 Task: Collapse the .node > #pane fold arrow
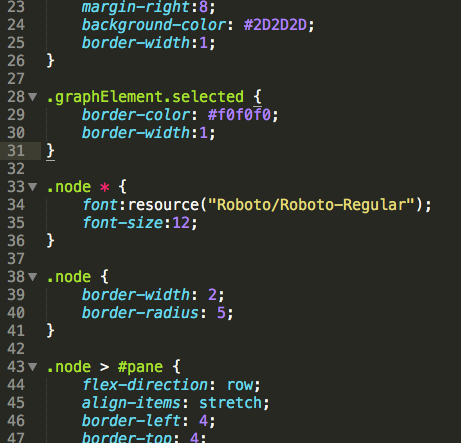pos(33,367)
